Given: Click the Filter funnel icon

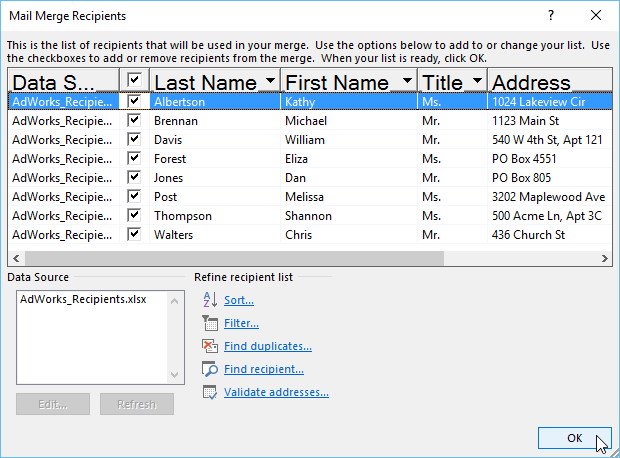Looking at the screenshot, I should point(209,323).
